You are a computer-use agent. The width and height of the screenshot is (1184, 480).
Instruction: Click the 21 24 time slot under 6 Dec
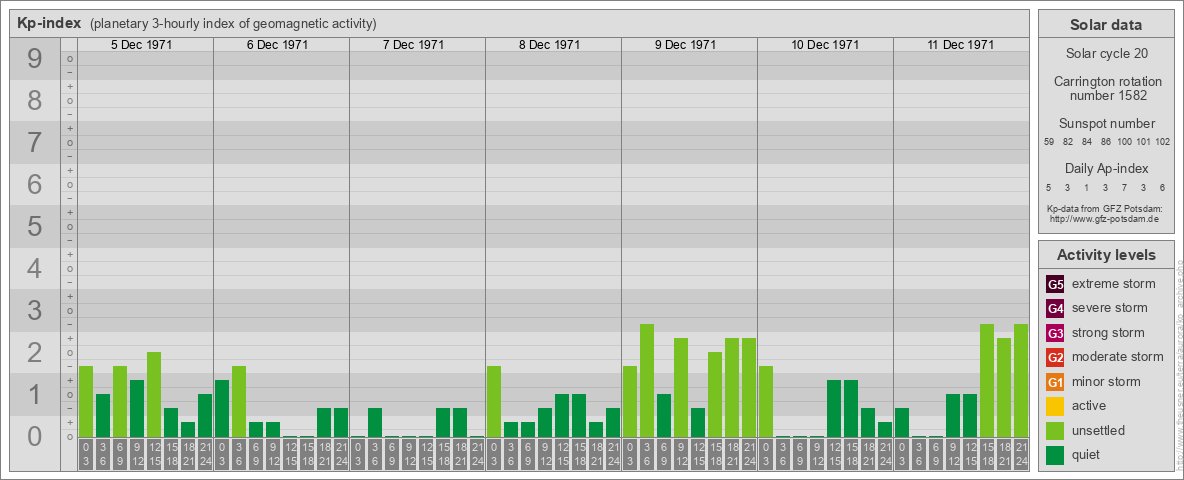(x=341, y=455)
